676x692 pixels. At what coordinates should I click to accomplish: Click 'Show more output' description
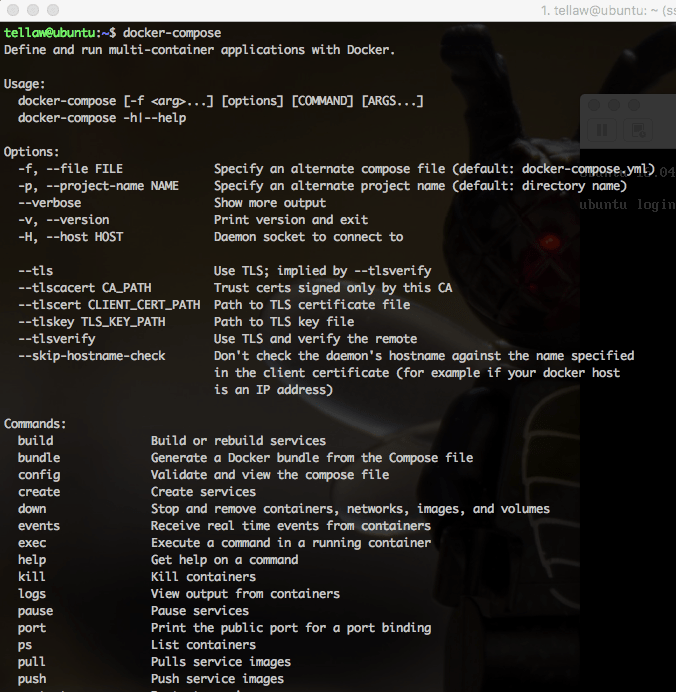pyautogui.click(x=270, y=203)
